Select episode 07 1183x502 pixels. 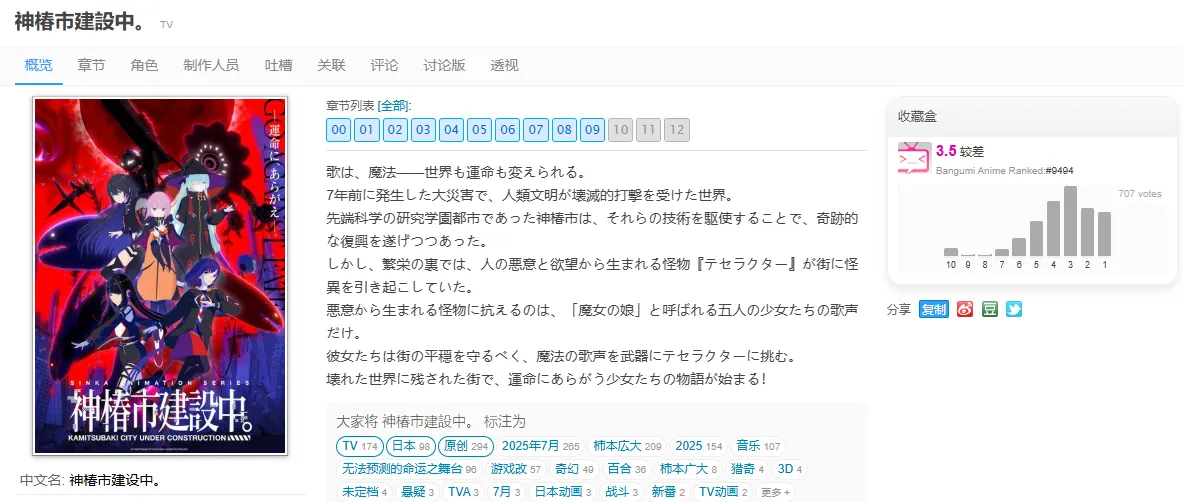click(536, 130)
